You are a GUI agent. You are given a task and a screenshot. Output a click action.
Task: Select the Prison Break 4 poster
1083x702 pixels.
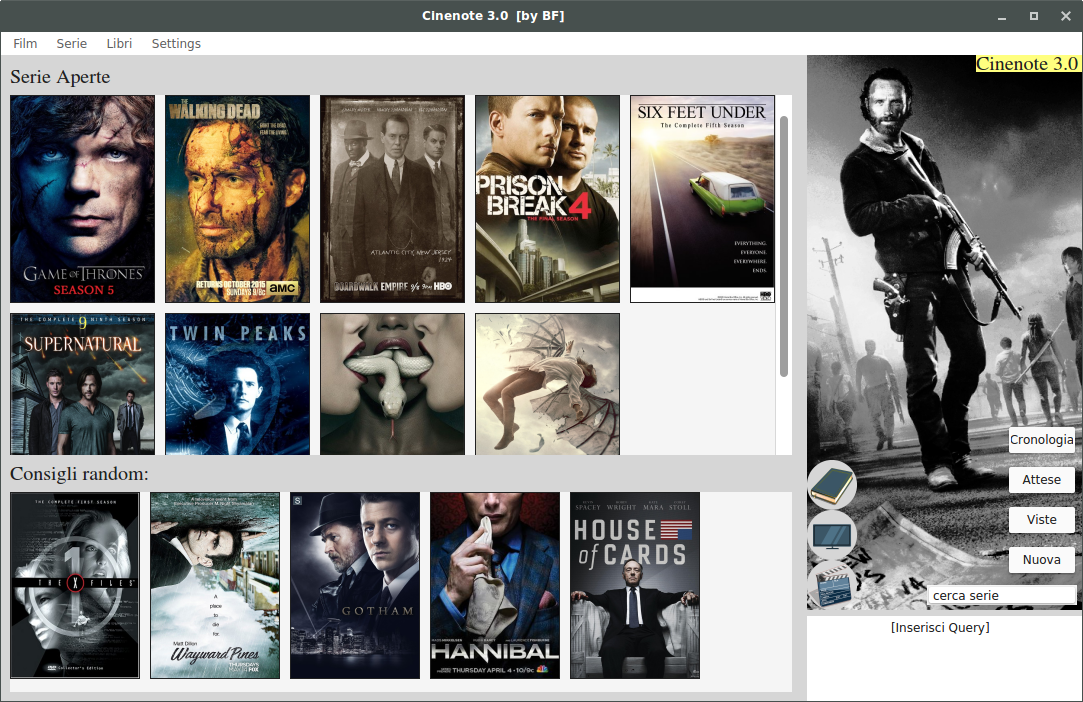(548, 199)
